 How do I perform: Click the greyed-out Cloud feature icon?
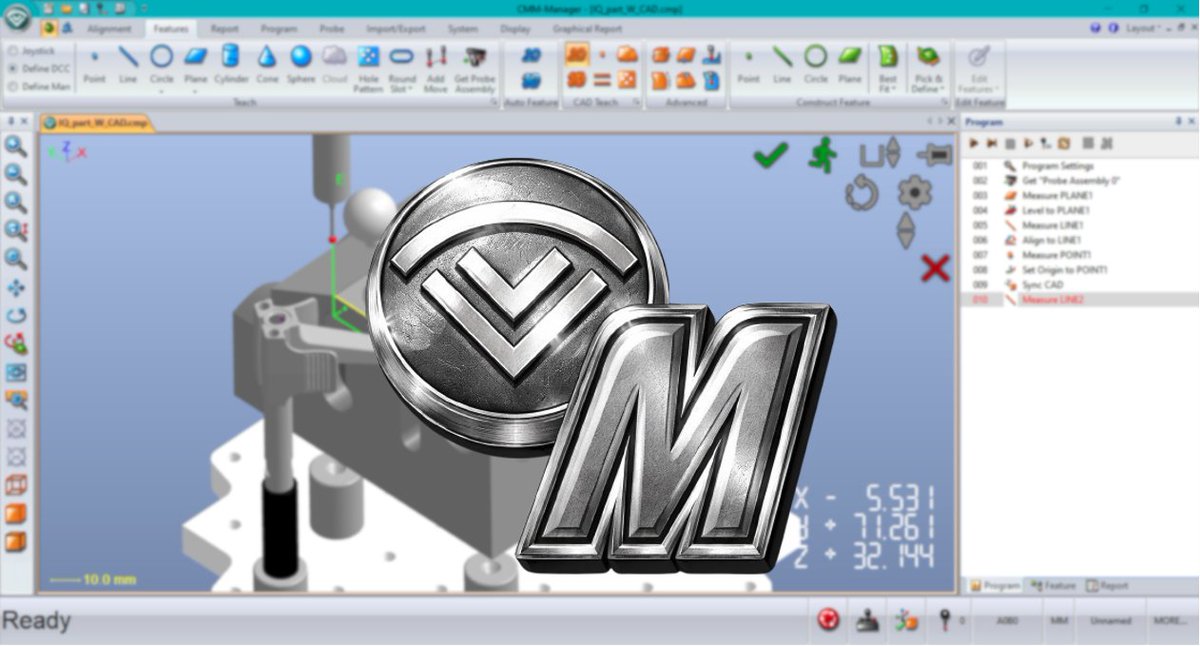[334, 64]
